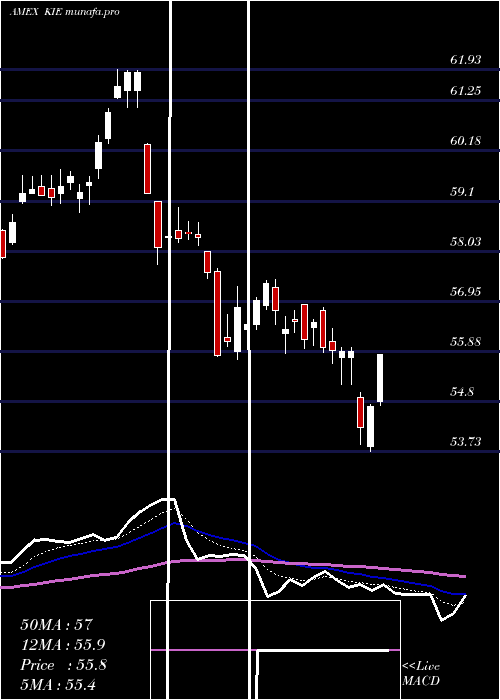Screen dimensions: 500x700
Task: Click the AMEX KIE munafa.pro title
Action: (x=64, y=12)
